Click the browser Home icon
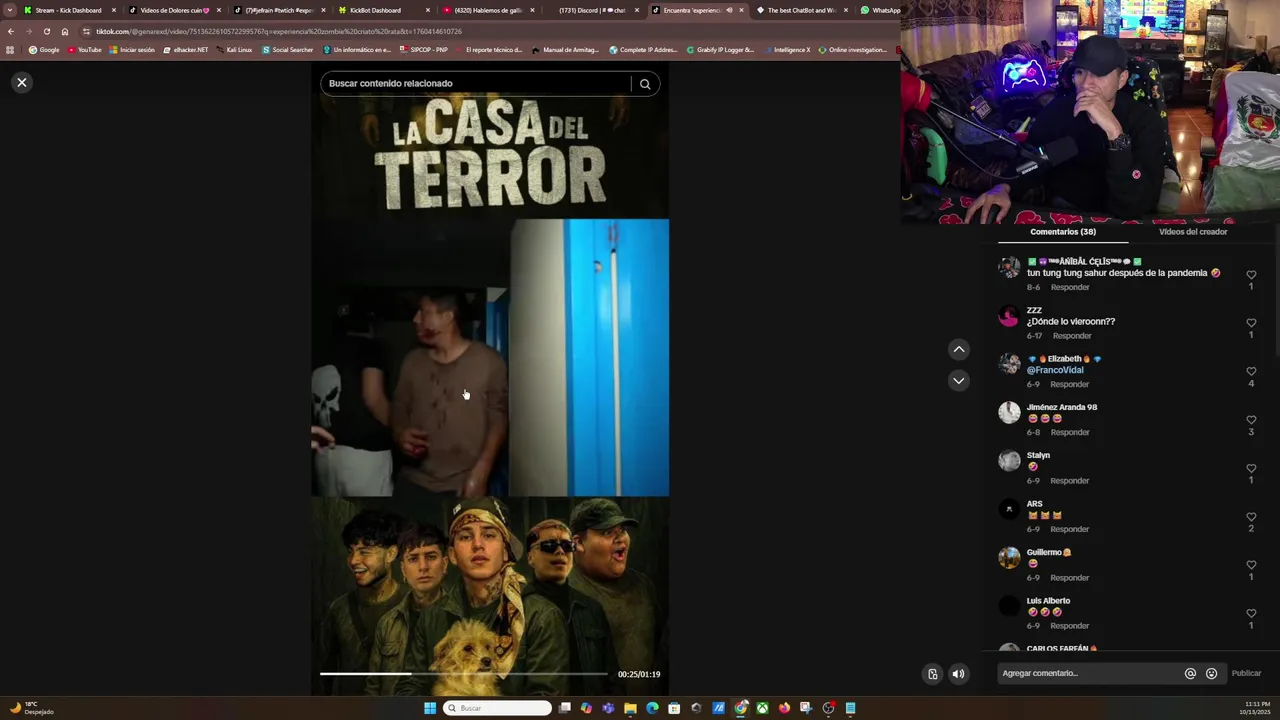The width and height of the screenshot is (1280, 720). coord(65,31)
